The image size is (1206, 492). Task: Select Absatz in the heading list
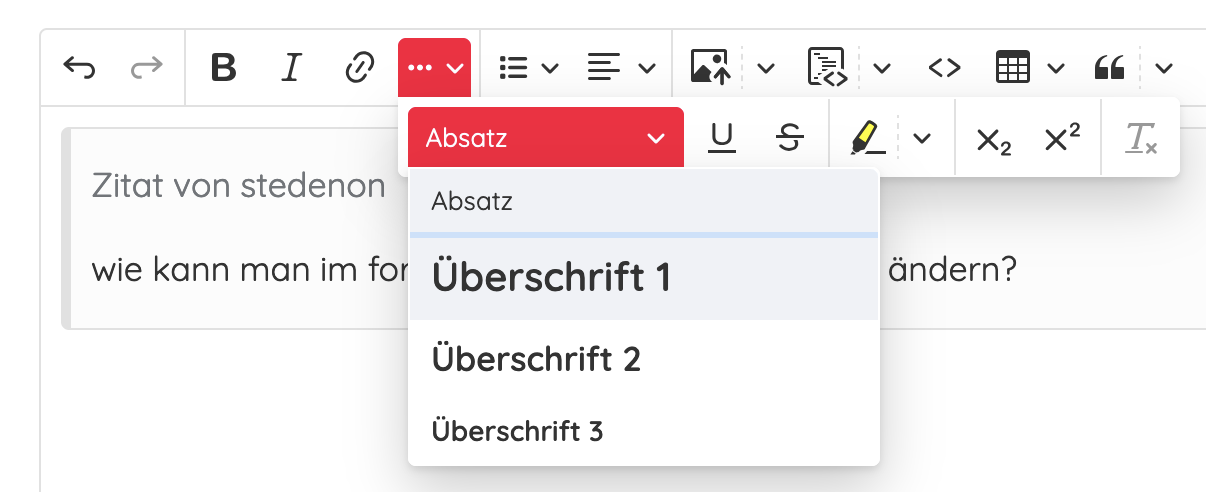tap(644, 201)
